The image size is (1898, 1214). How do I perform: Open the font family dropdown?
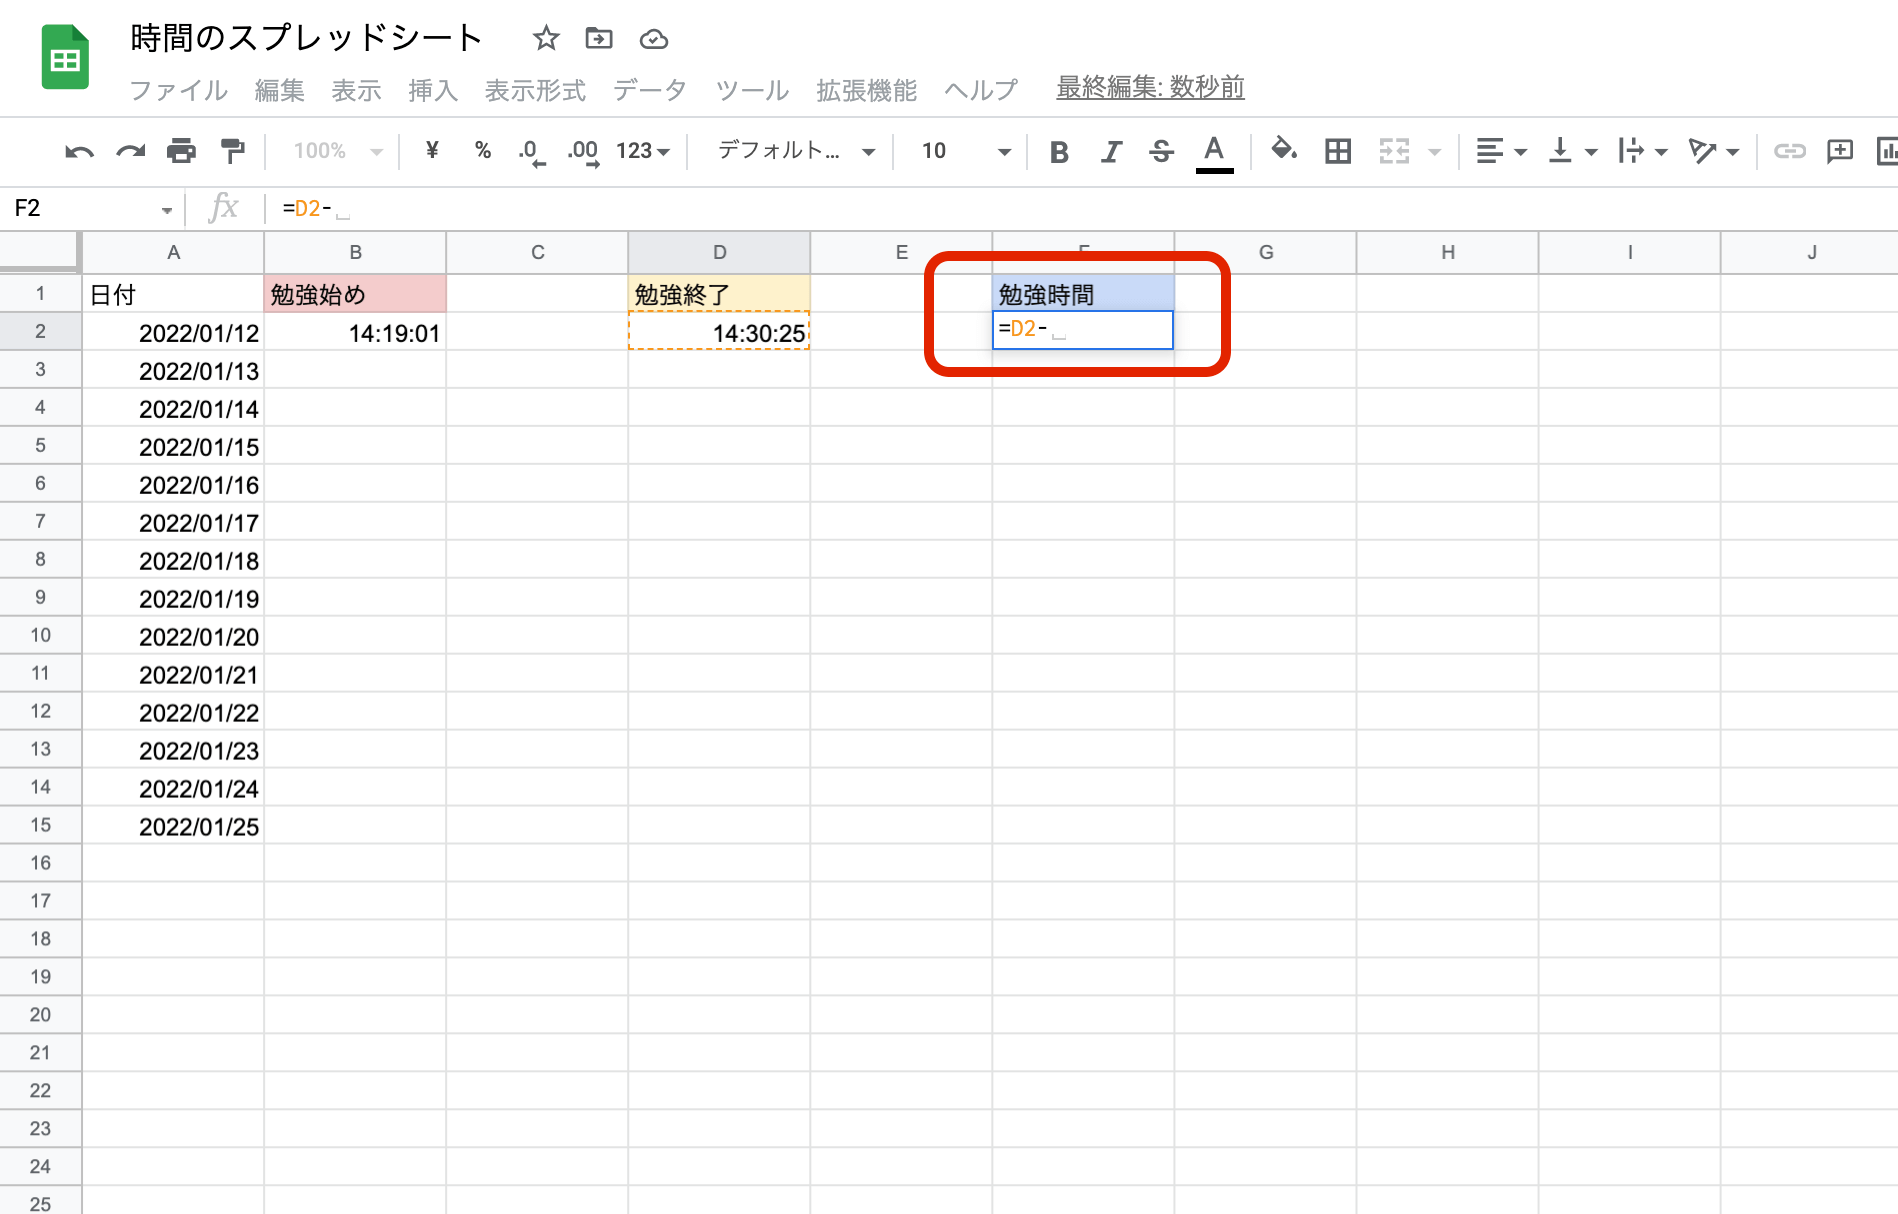click(x=796, y=151)
